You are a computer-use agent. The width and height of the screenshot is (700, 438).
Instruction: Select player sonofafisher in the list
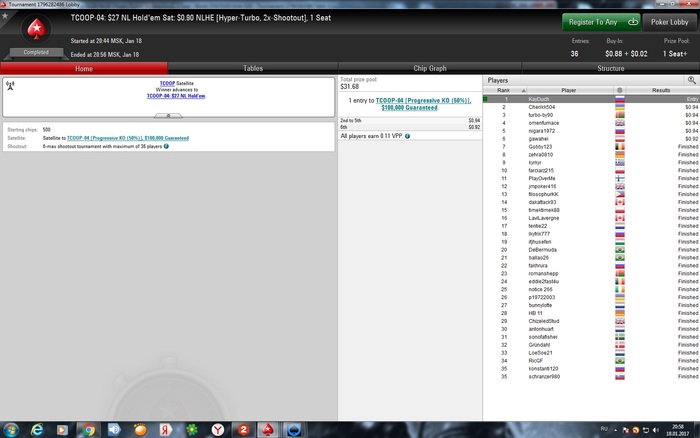(591, 337)
